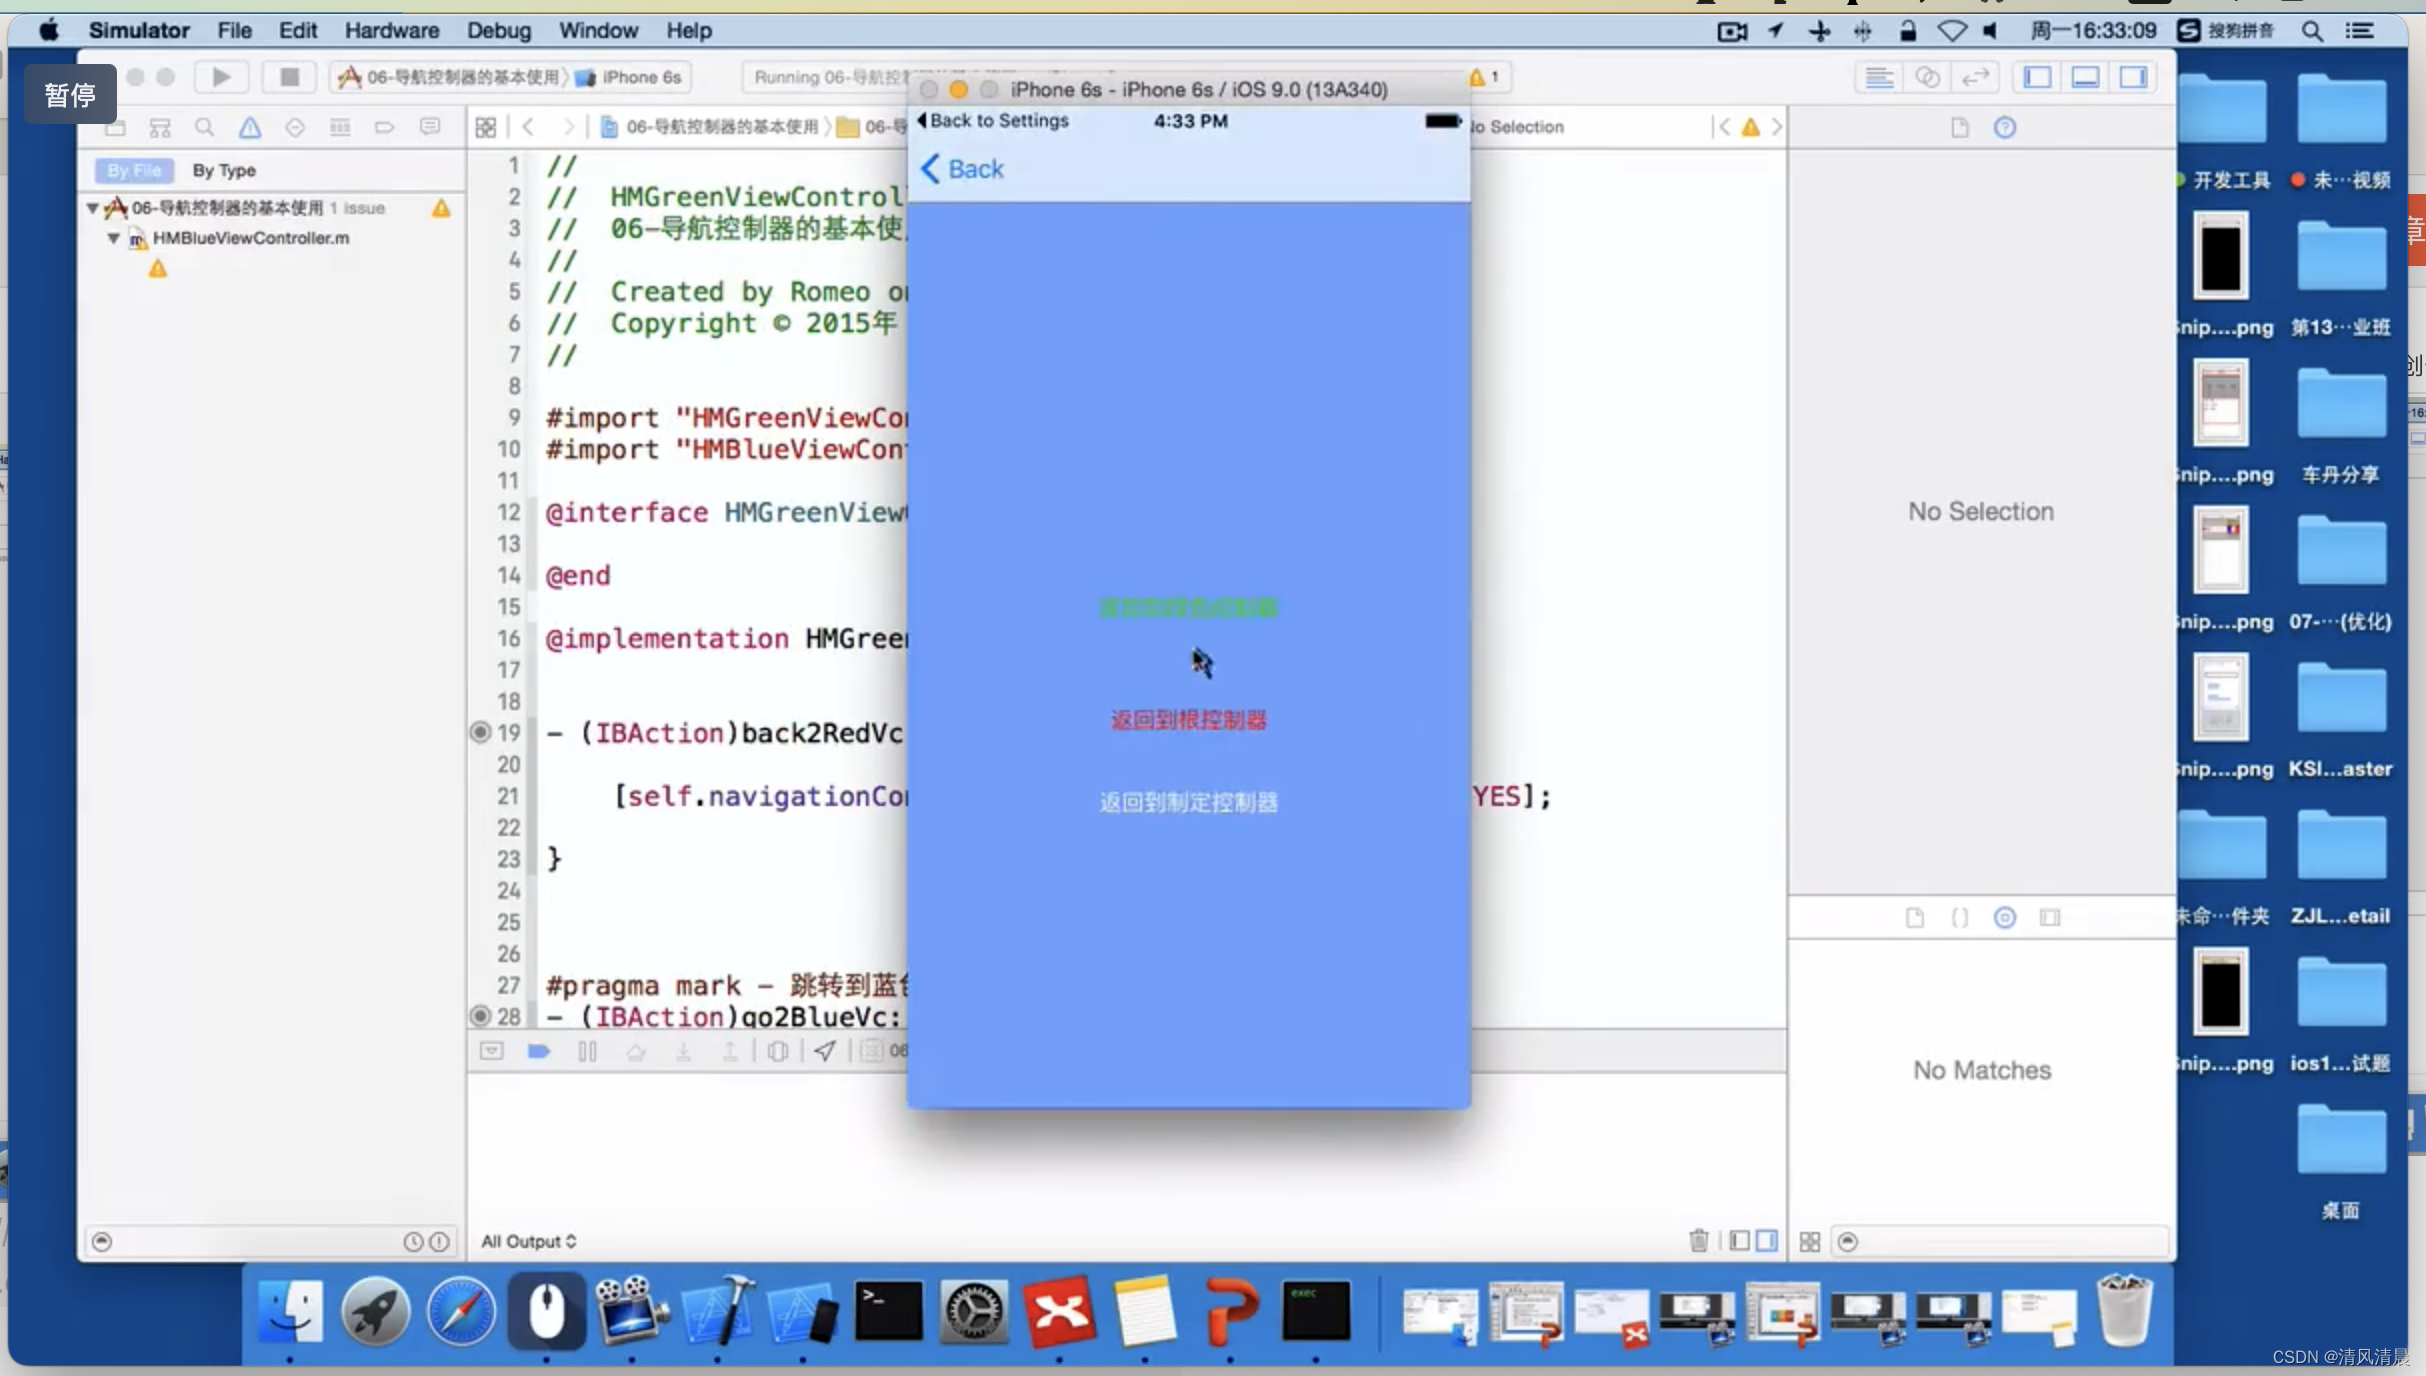
Task: Open the Debug menu in menu bar
Action: [x=497, y=30]
